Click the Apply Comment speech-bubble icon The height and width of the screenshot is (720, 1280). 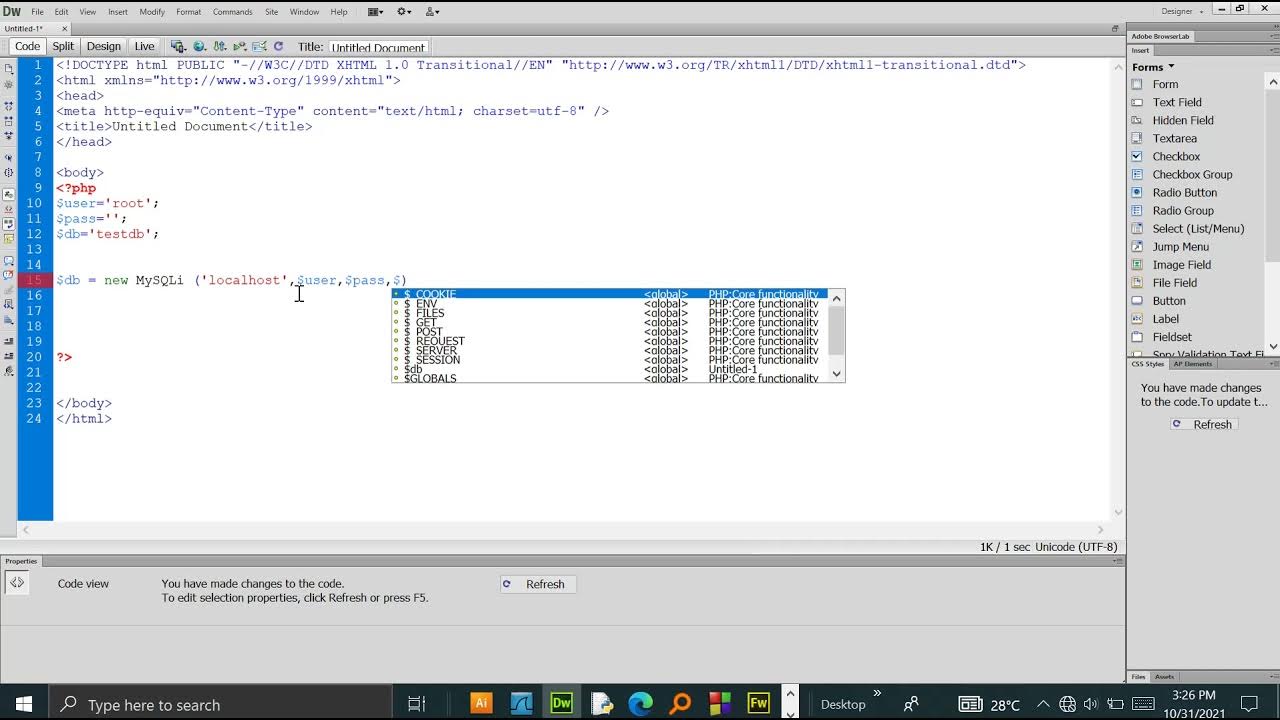point(9,260)
